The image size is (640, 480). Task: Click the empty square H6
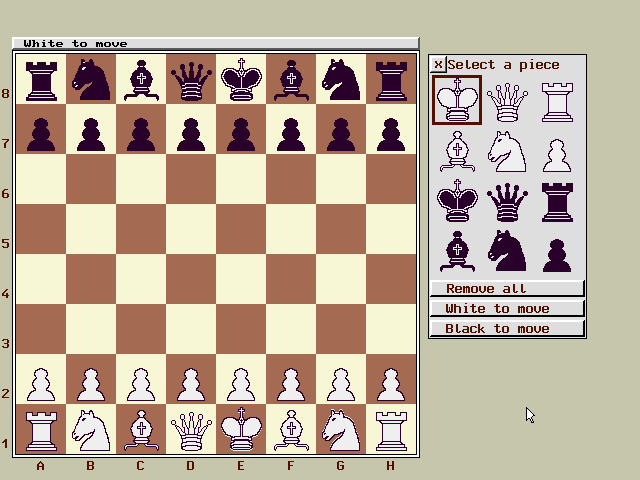coord(391,179)
